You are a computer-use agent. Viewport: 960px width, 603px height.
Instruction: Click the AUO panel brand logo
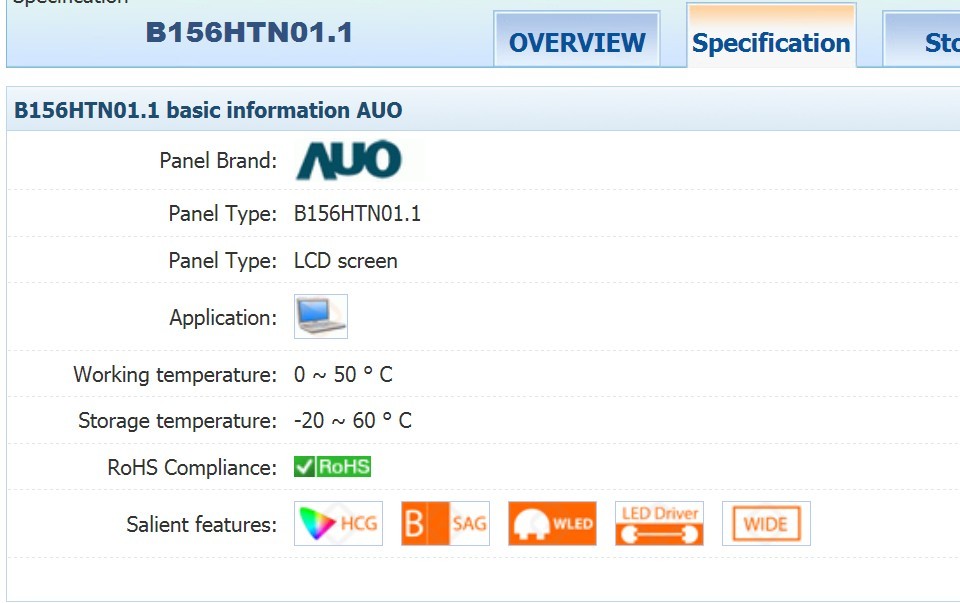point(348,160)
